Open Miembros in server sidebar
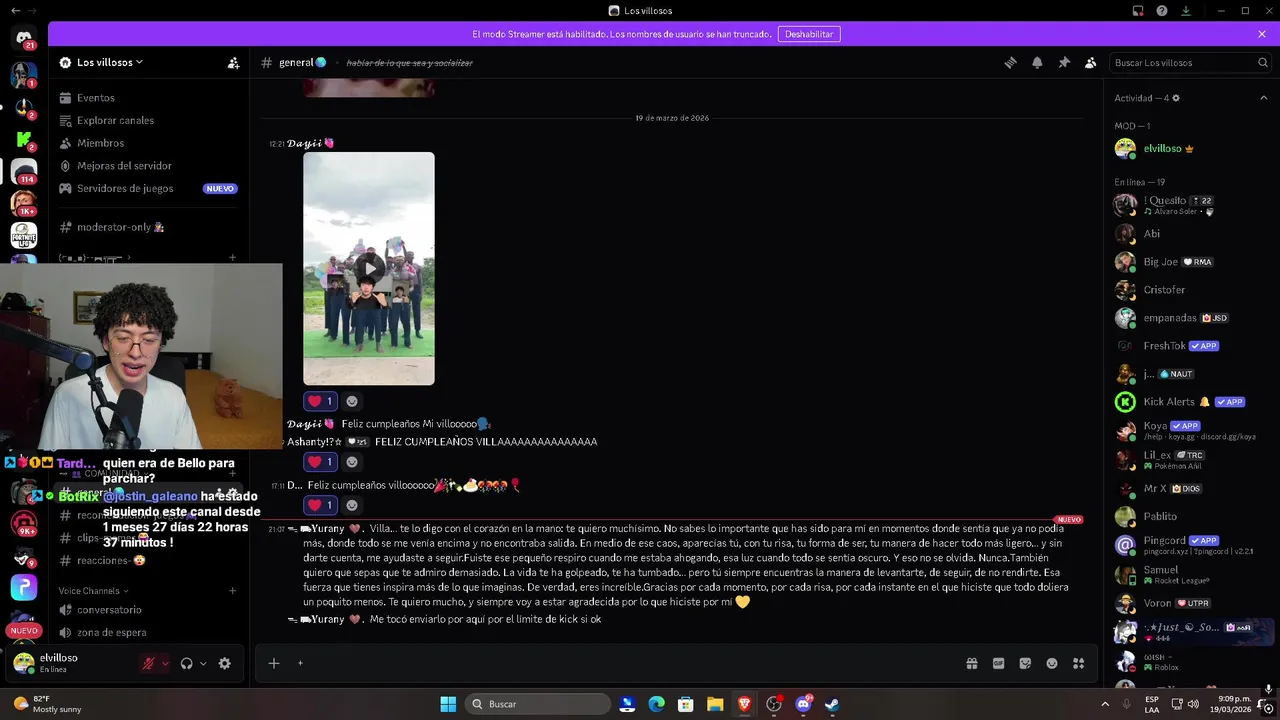 click(x=148, y=143)
